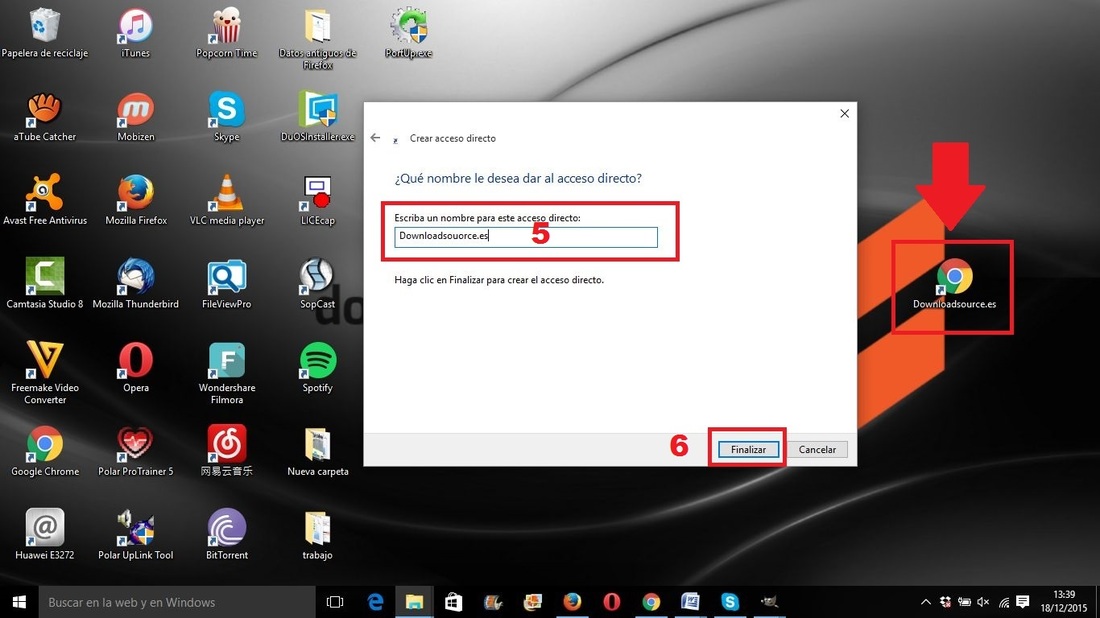Click the Finalizar button
This screenshot has width=1100, height=618.
coord(748,450)
